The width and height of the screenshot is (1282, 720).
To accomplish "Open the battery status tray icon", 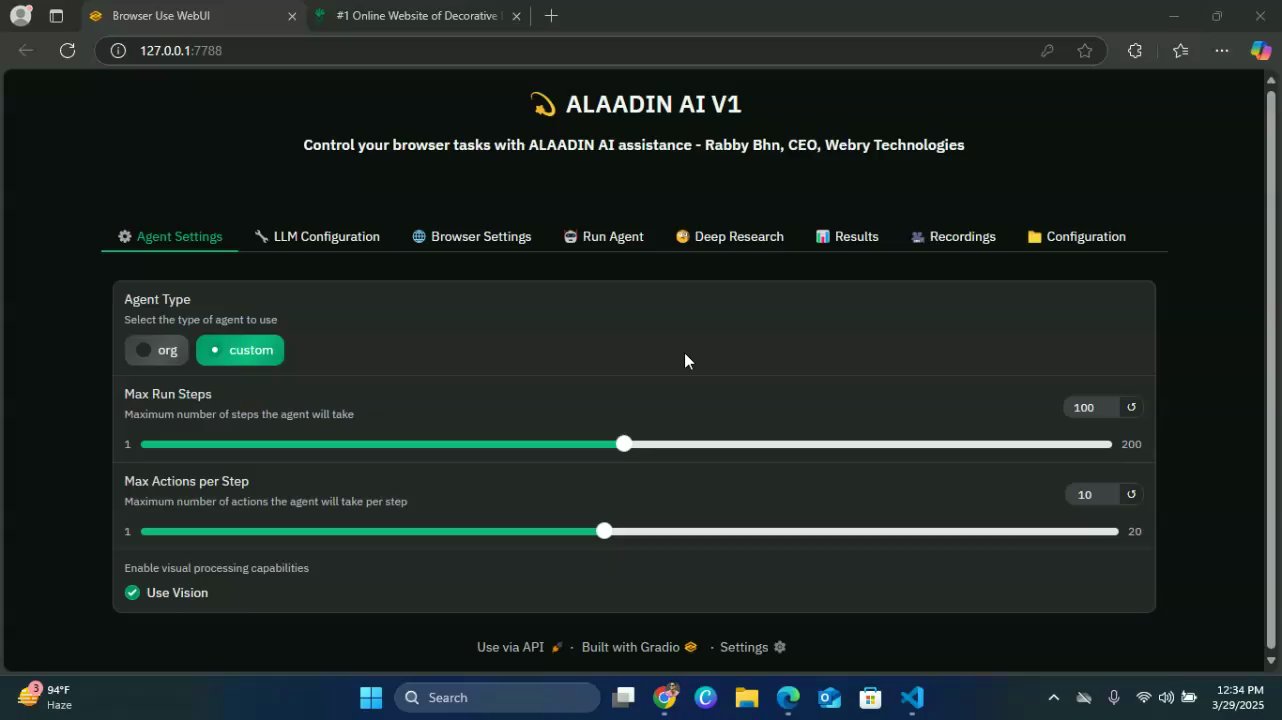I will click(x=1189, y=697).
